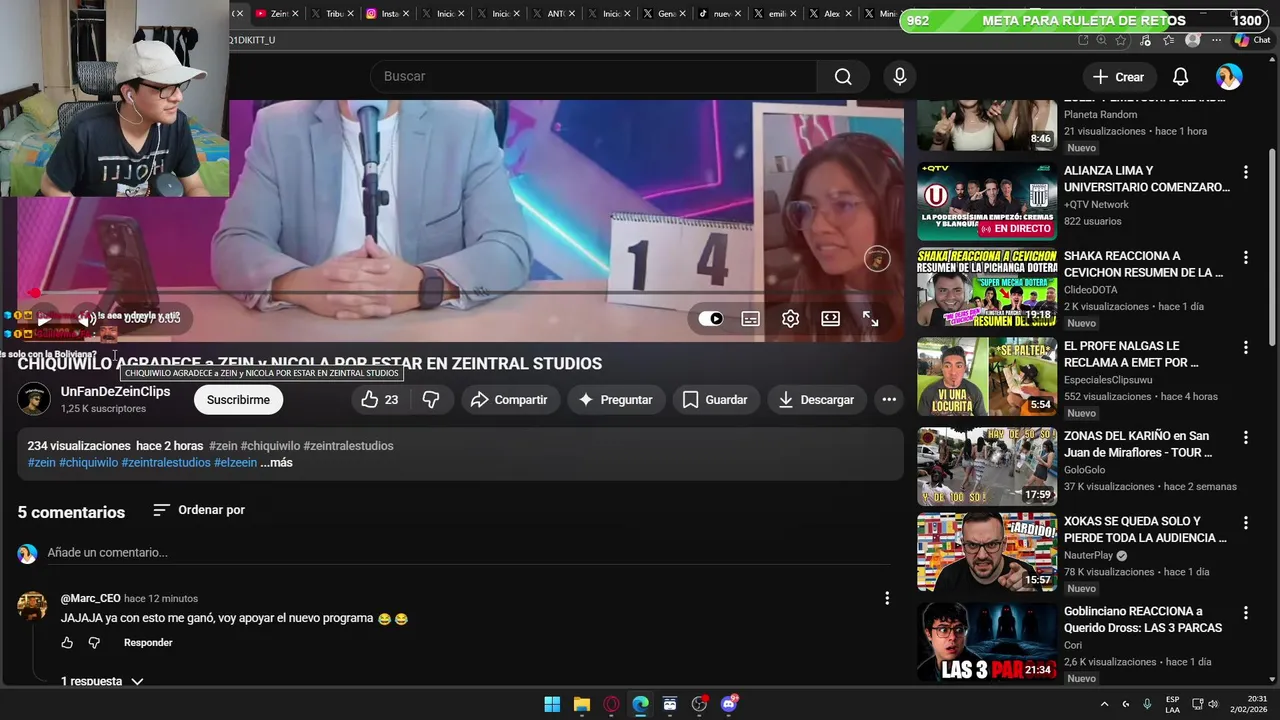Open Opera browser from the taskbar

[611, 704]
